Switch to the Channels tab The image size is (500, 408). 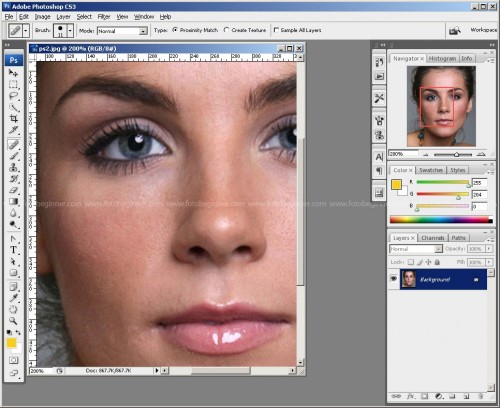click(x=432, y=238)
